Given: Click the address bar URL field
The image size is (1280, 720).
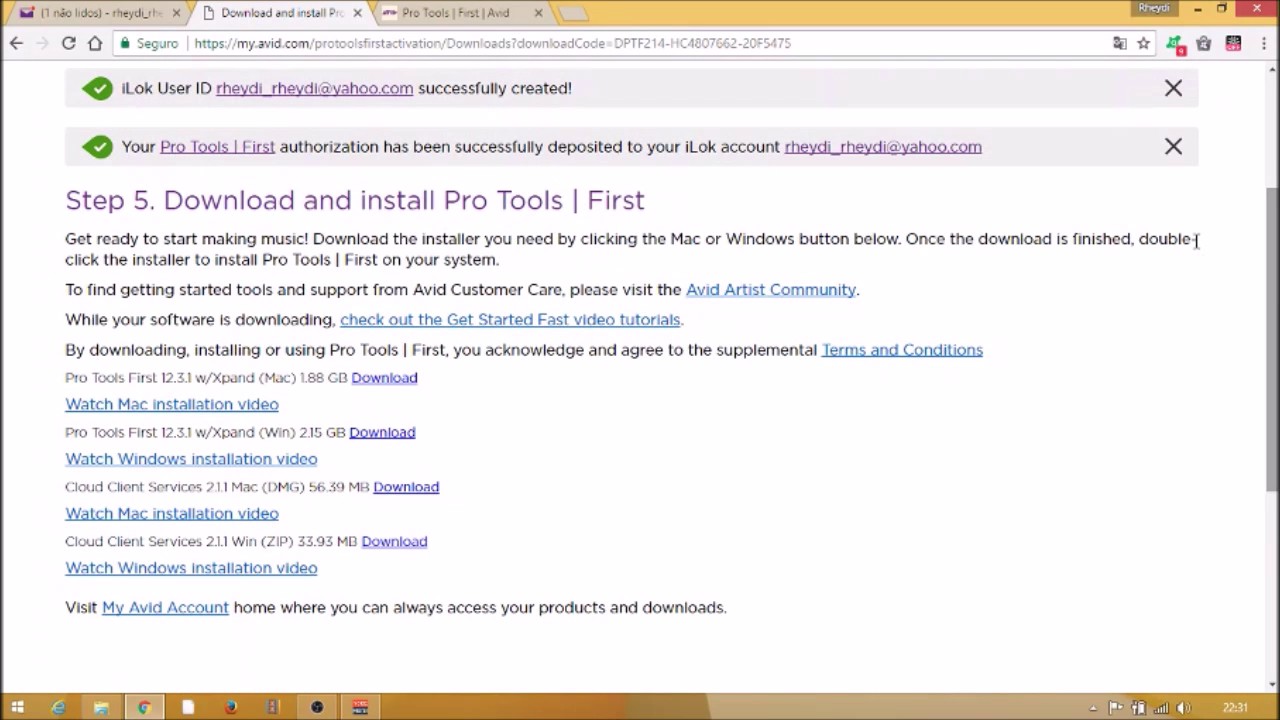Looking at the screenshot, I should click(640, 43).
